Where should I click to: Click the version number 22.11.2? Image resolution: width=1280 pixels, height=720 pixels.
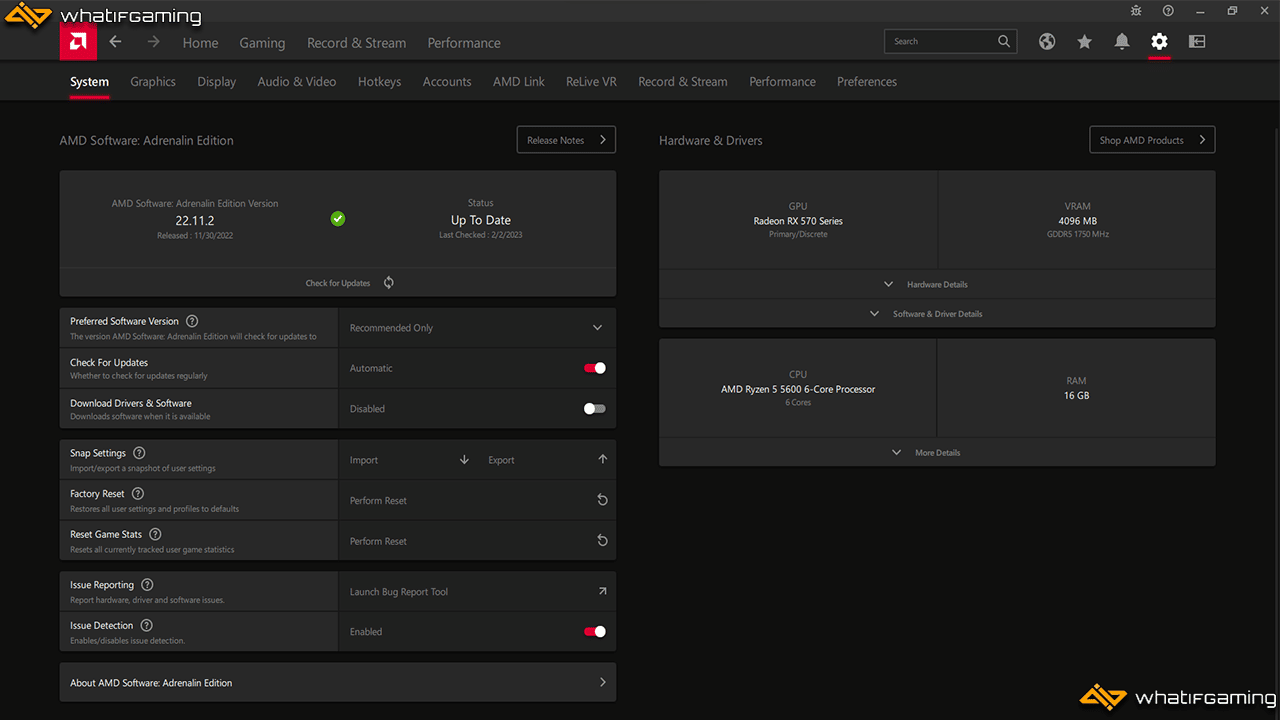(195, 220)
